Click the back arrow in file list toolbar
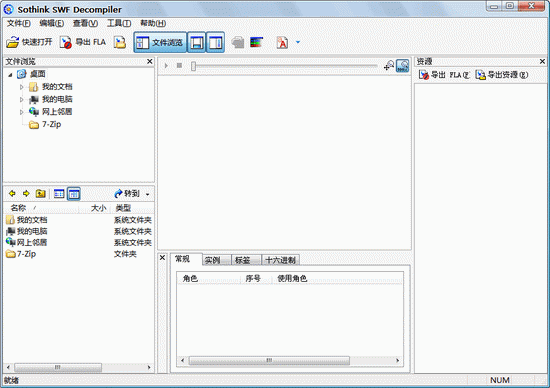Viewport: 550px width, 388px height. pos(12,194)
